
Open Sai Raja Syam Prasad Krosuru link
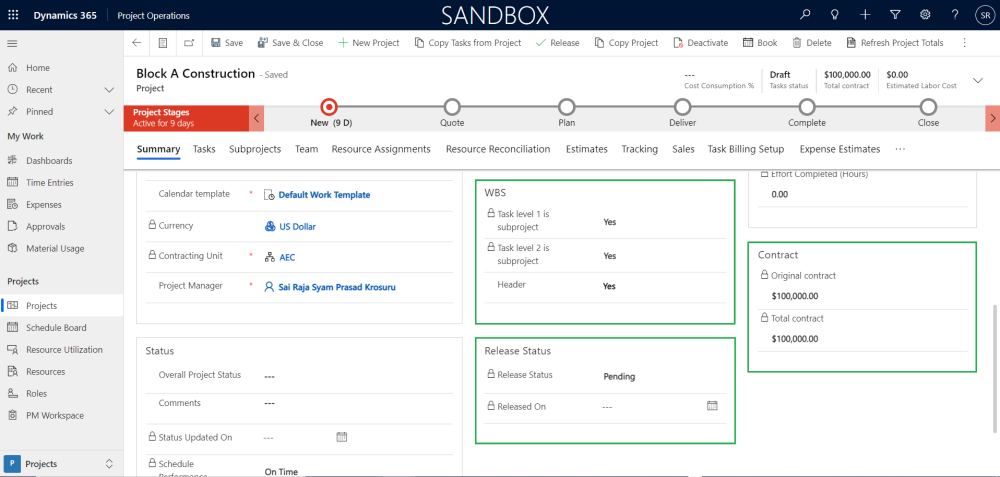[337, 288]
